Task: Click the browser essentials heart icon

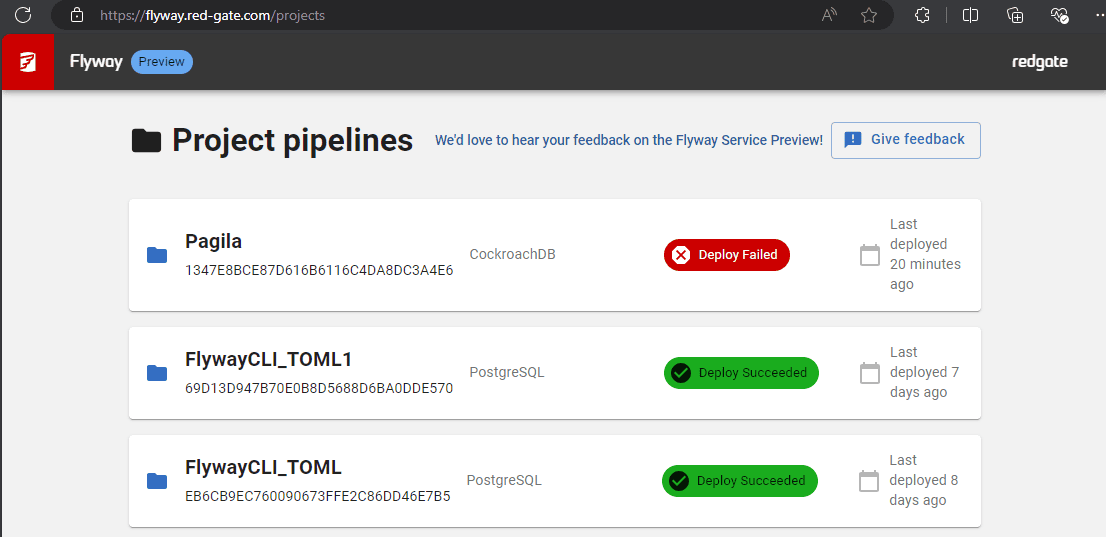Action: 1060,15
